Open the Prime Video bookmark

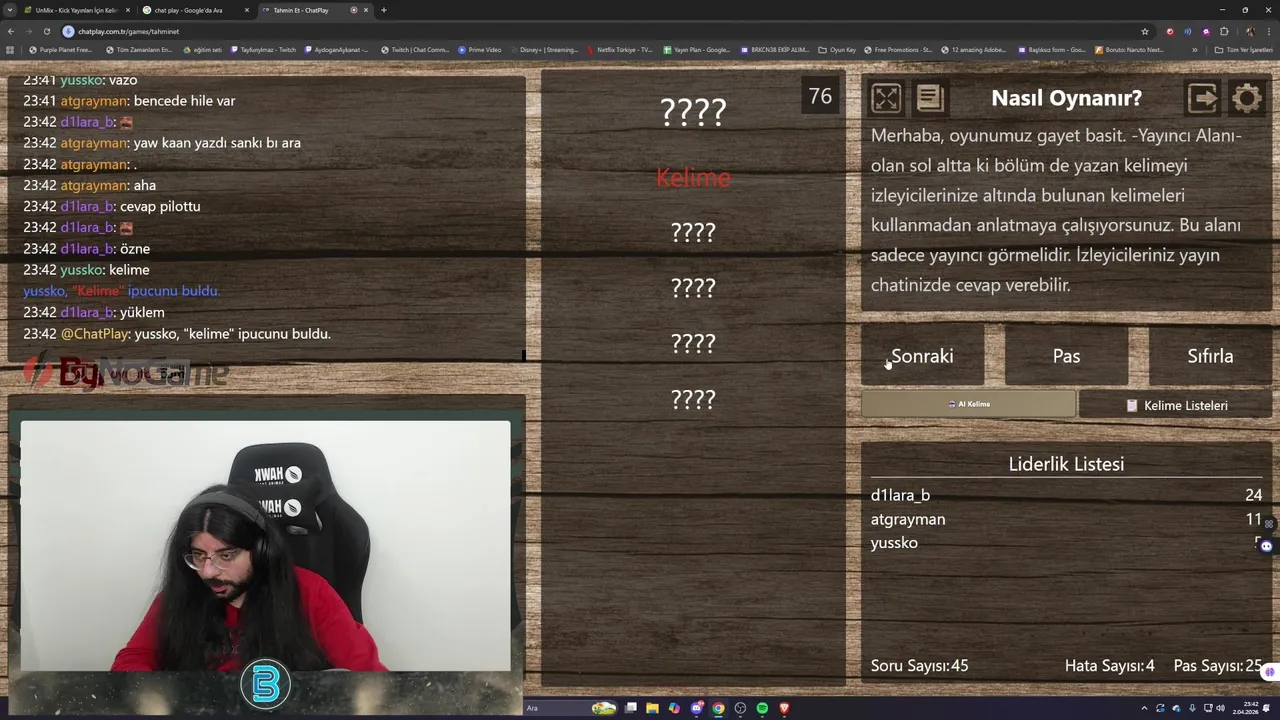click(479, 49)
